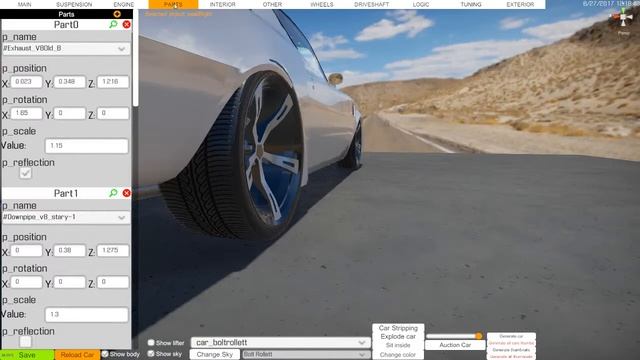Open the EXTERIOR tab
The image size is (640, 360).
pyautogui.click(x=520, y=4)
